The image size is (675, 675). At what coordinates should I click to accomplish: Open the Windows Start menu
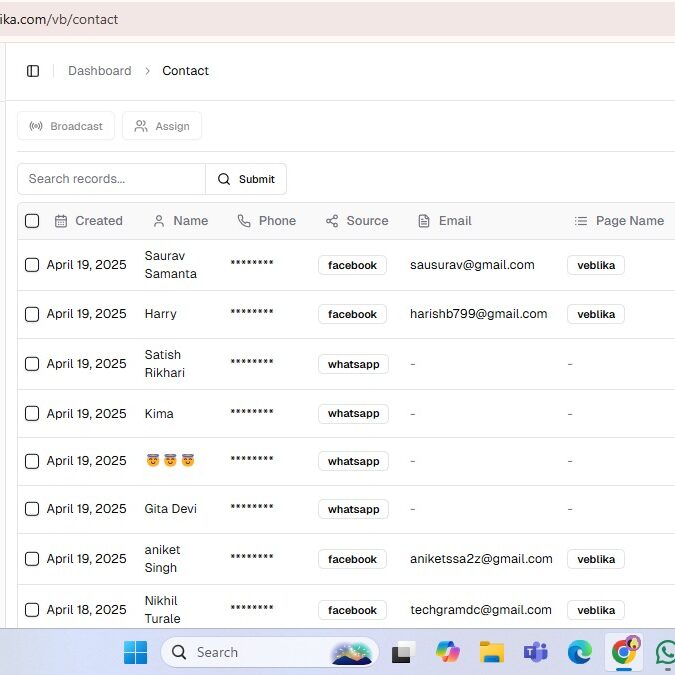[135, 652]
